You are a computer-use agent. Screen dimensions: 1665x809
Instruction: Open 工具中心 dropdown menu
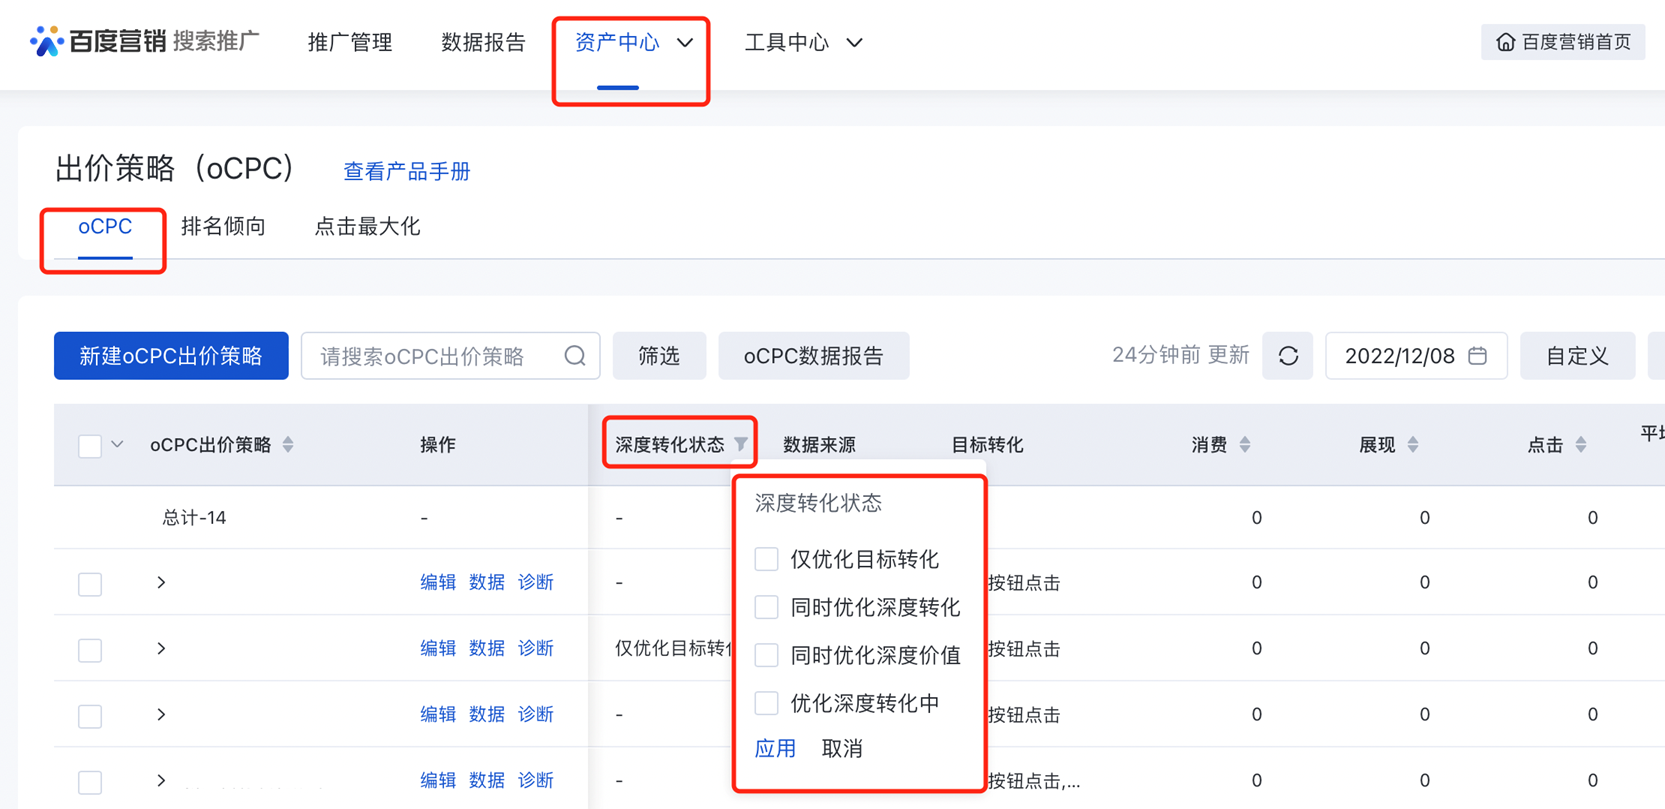[x=803, y=43]
